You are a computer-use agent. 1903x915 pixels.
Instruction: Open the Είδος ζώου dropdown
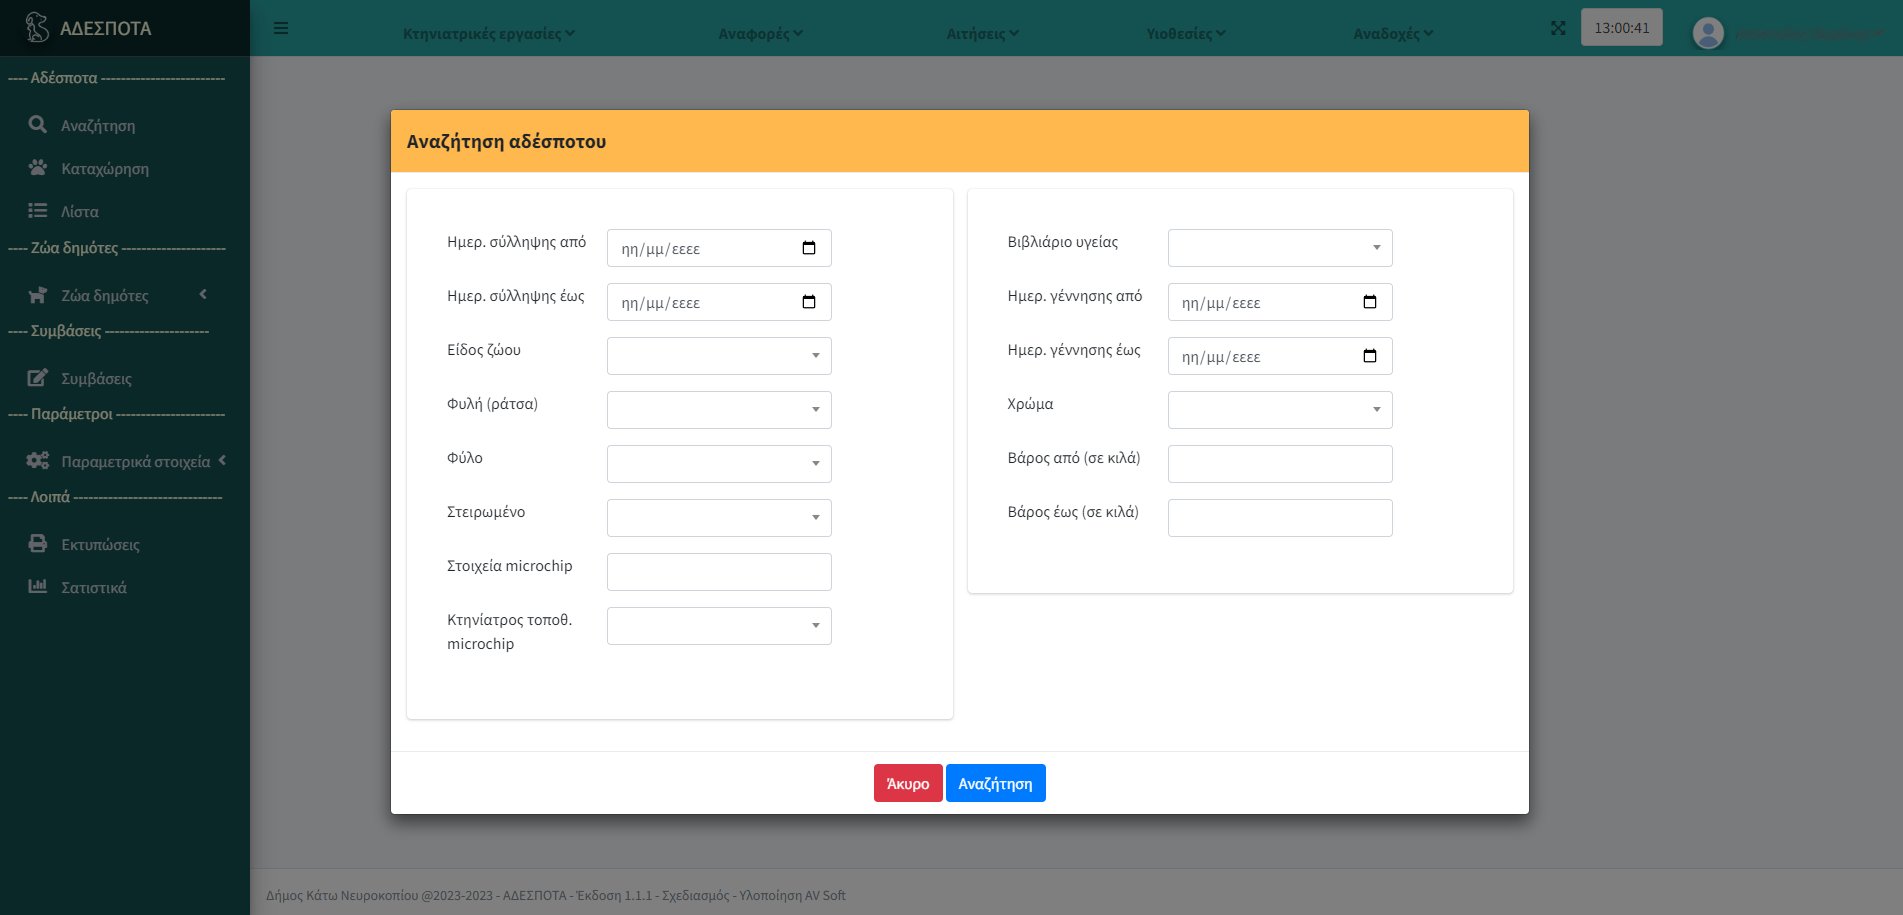[x=719, y=356]
